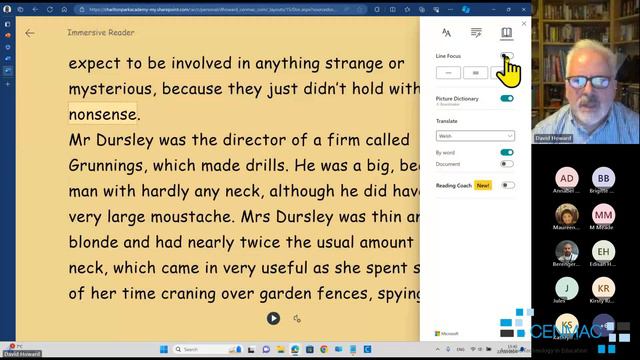Add new item with sidebar plus icon
The height and width of the screenshot is (360, 640).
(x=7, y=84)
